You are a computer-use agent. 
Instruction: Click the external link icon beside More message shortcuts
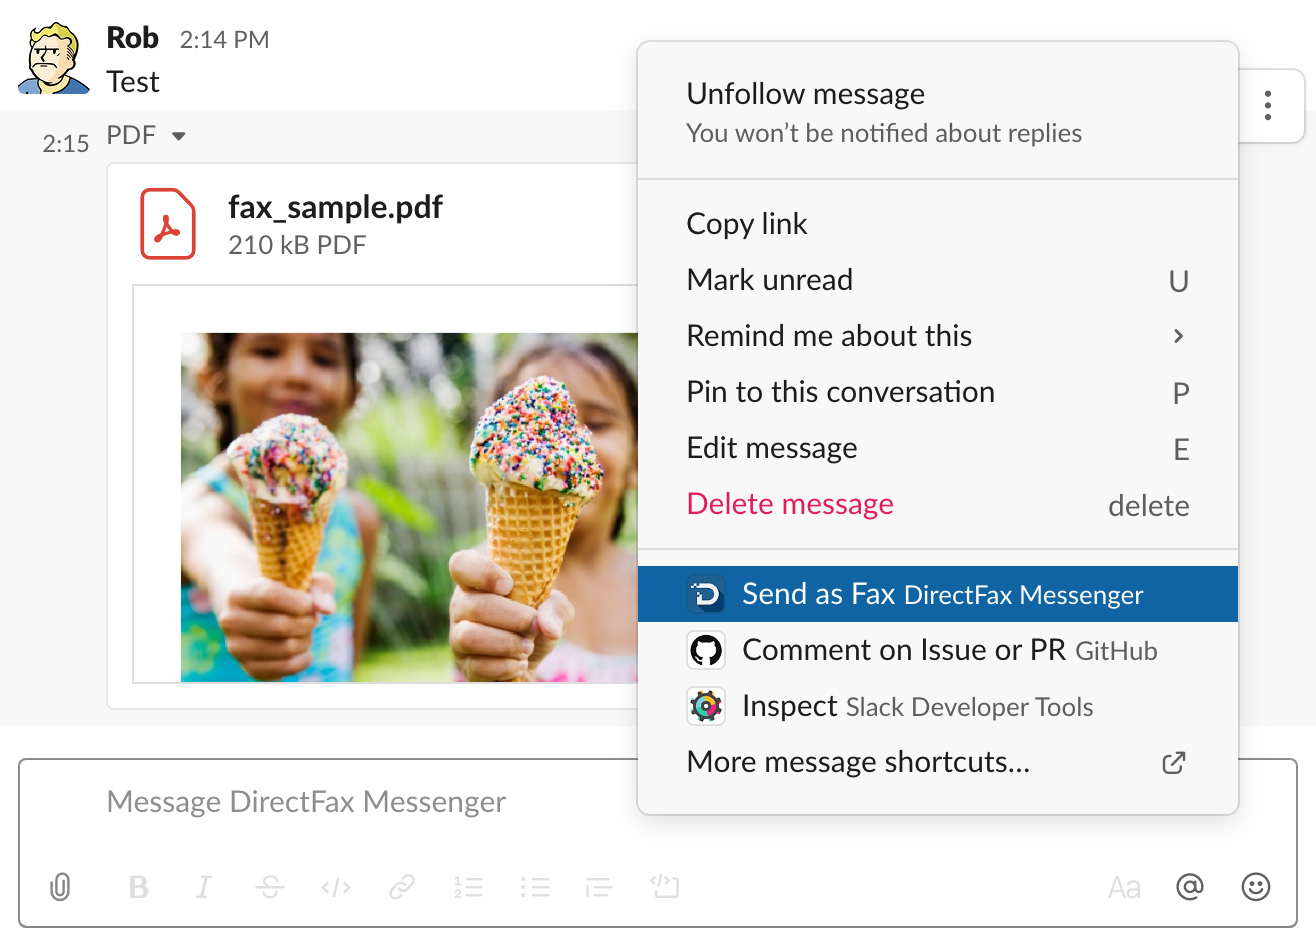pos(1174,763)
